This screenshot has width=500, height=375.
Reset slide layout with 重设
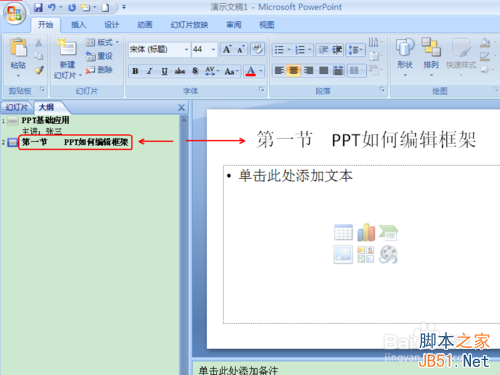[x=100, y=56]
